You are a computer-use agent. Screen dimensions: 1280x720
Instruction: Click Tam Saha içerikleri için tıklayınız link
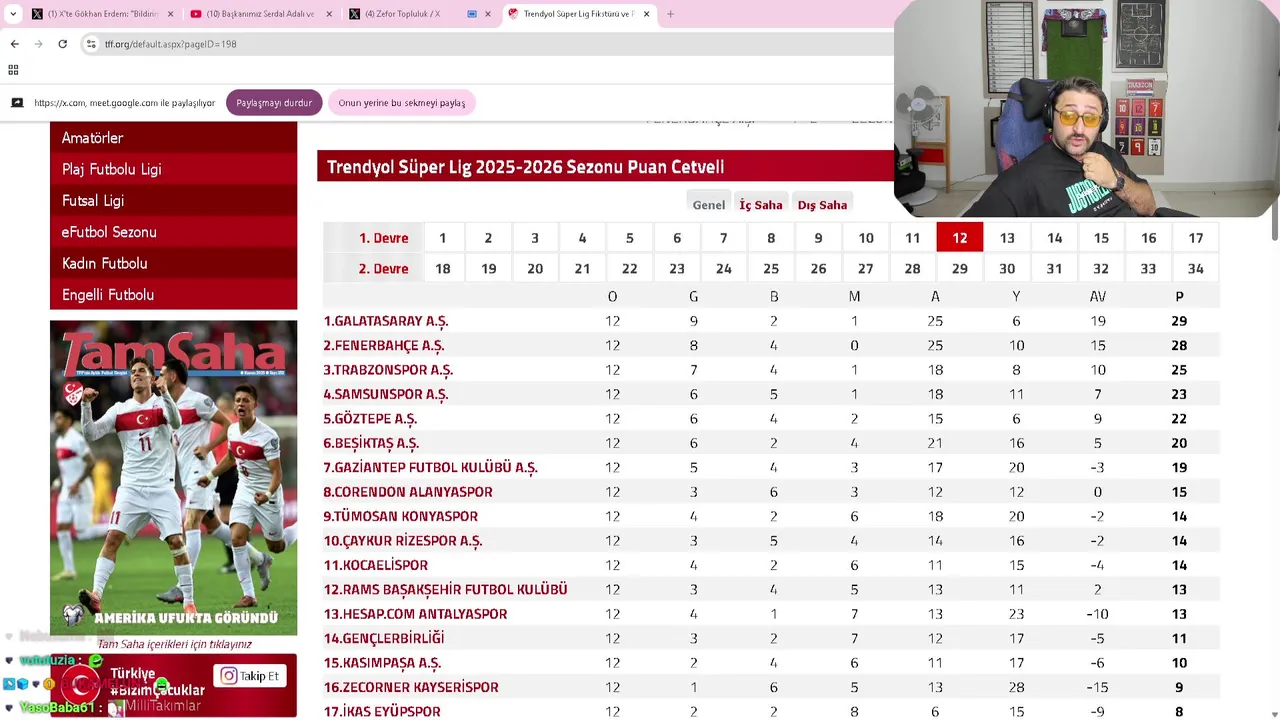(174, 644)
